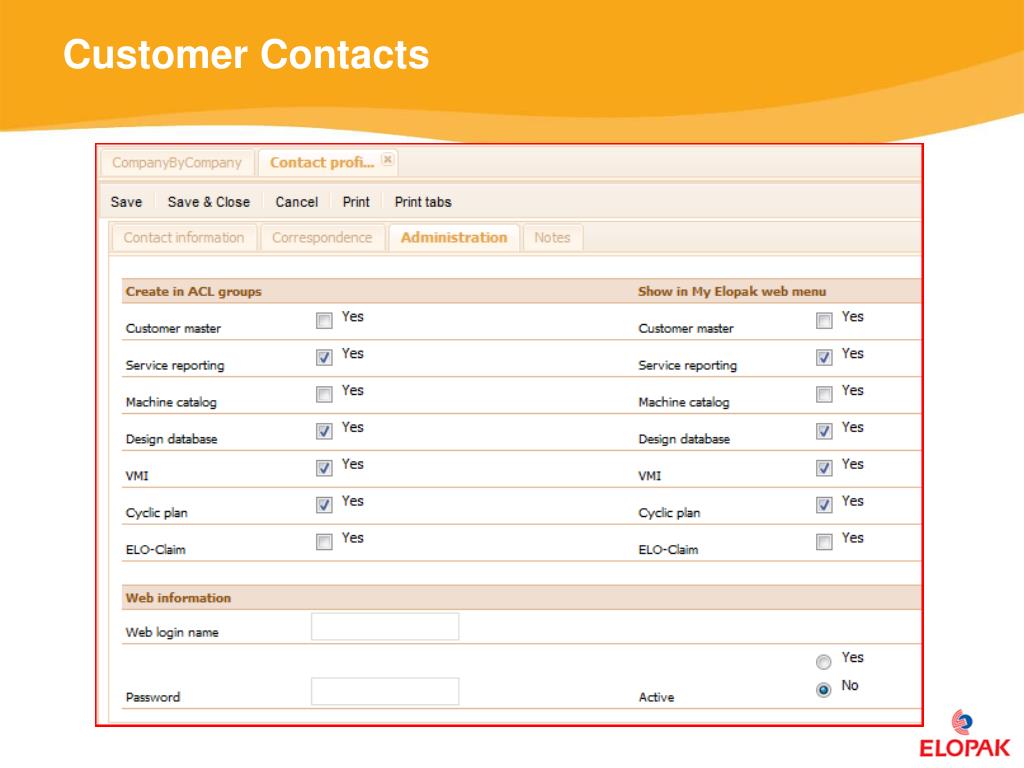Screen dimensions: 1024x768
Task: Open the Correspondence tab
Action: click(322, 238)
